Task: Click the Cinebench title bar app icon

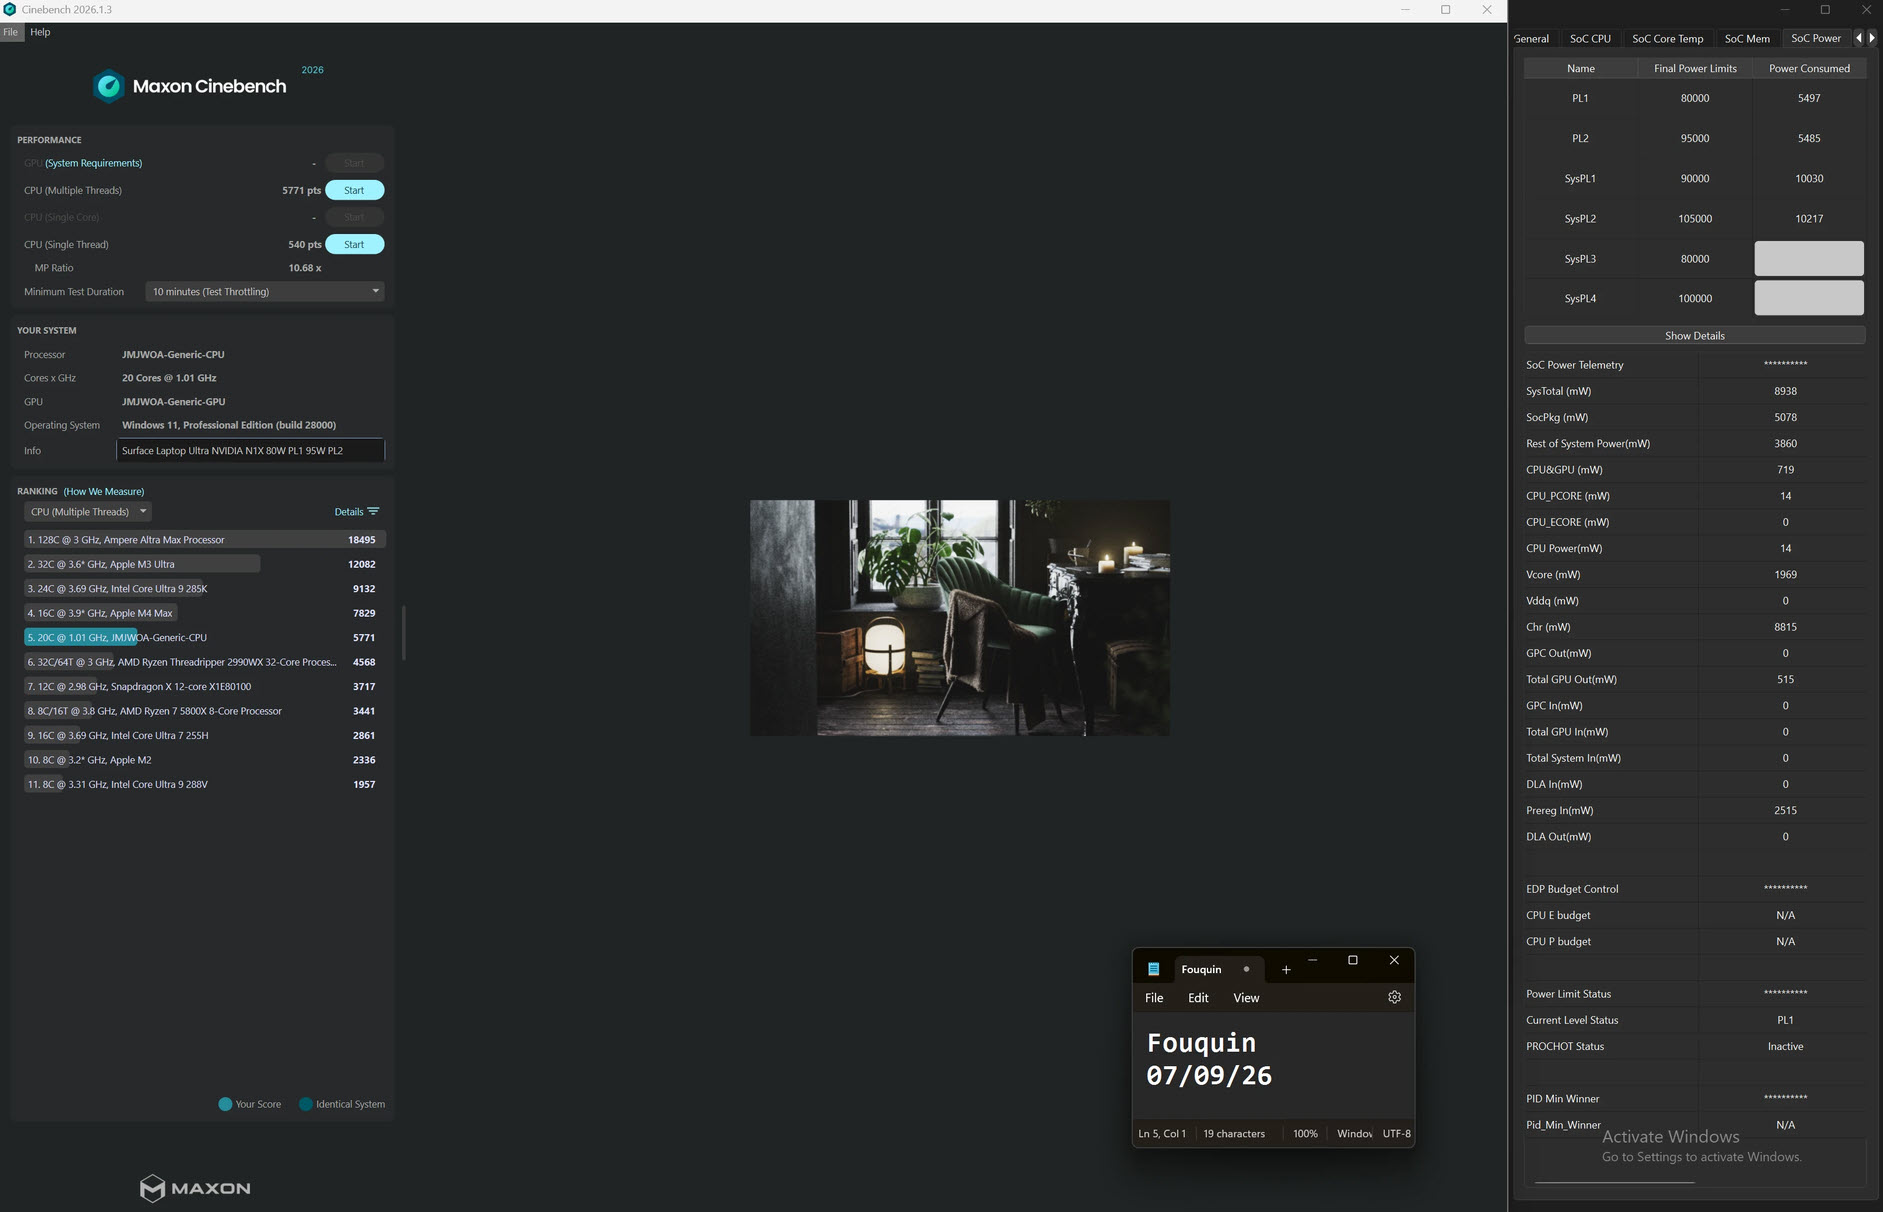Action: (x=9, y=9)
